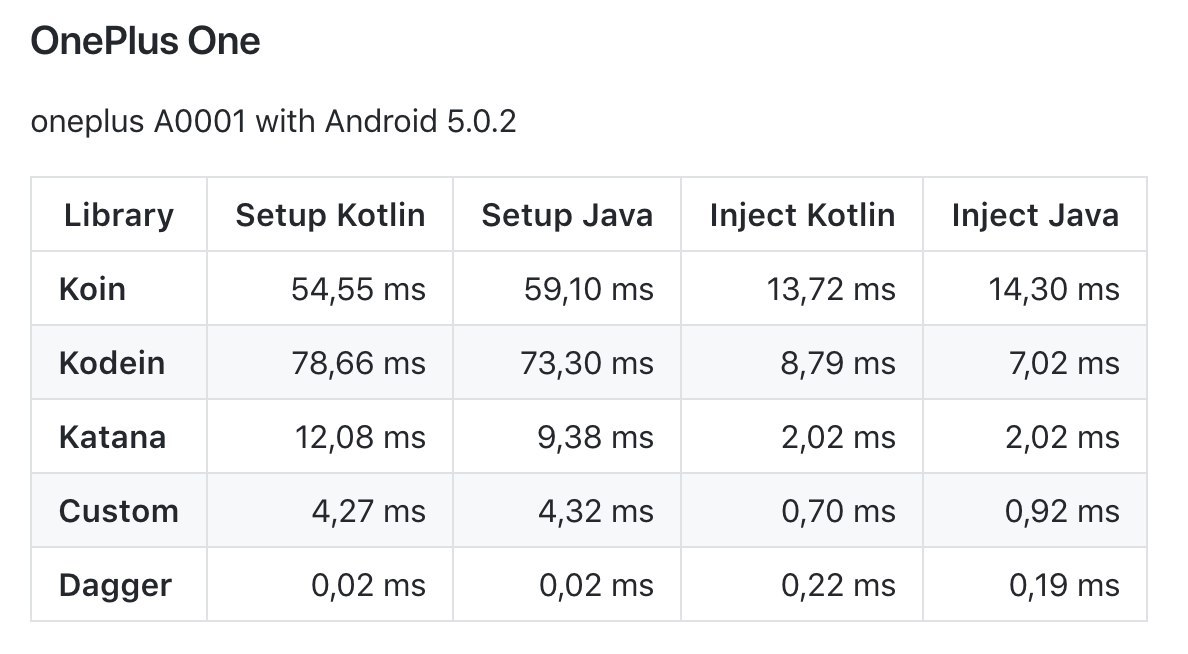Click the Custom row label

tap(119, 511)
